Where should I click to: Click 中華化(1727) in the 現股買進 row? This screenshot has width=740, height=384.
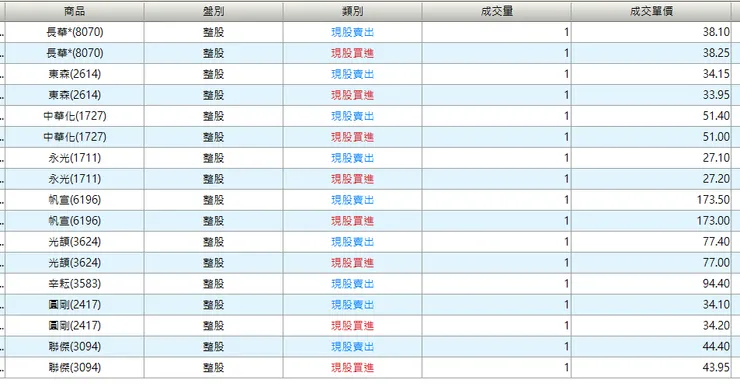pos(75,137)
